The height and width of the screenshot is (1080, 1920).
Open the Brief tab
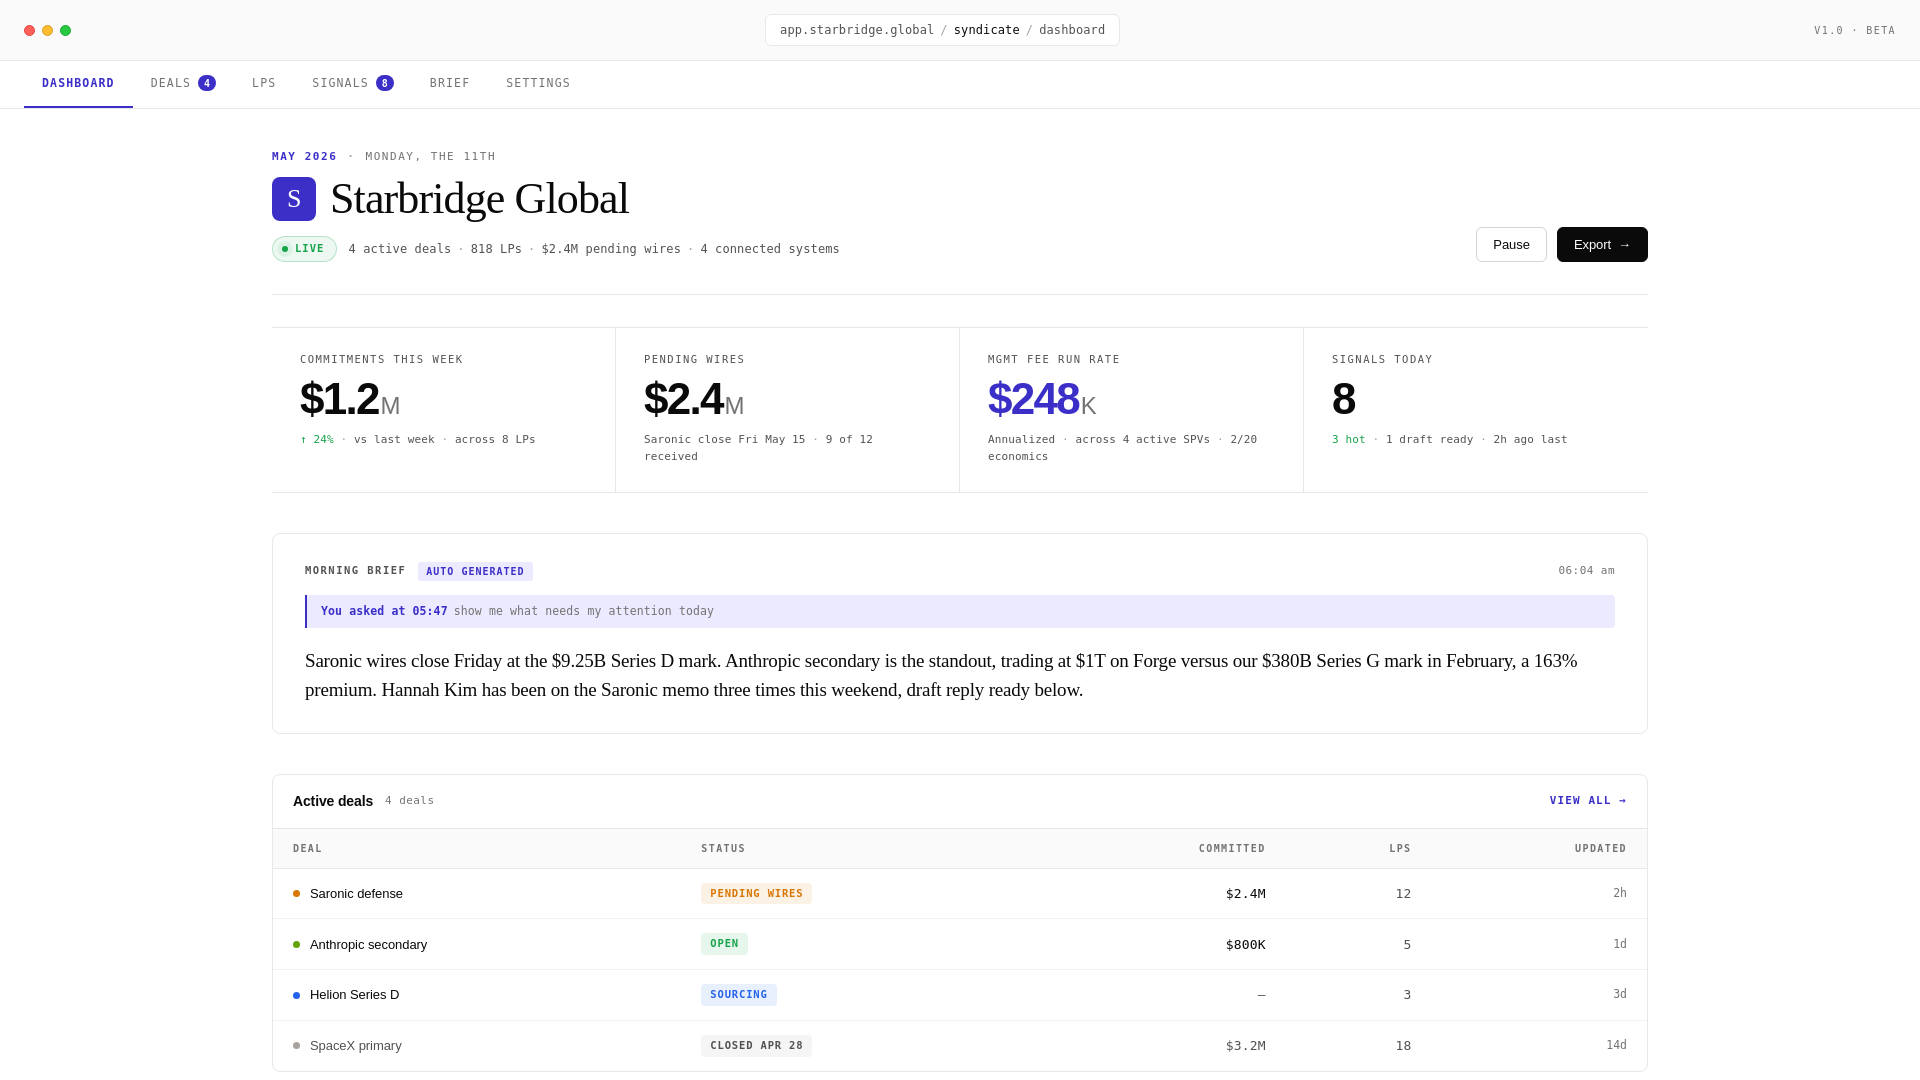click(450, 83)
